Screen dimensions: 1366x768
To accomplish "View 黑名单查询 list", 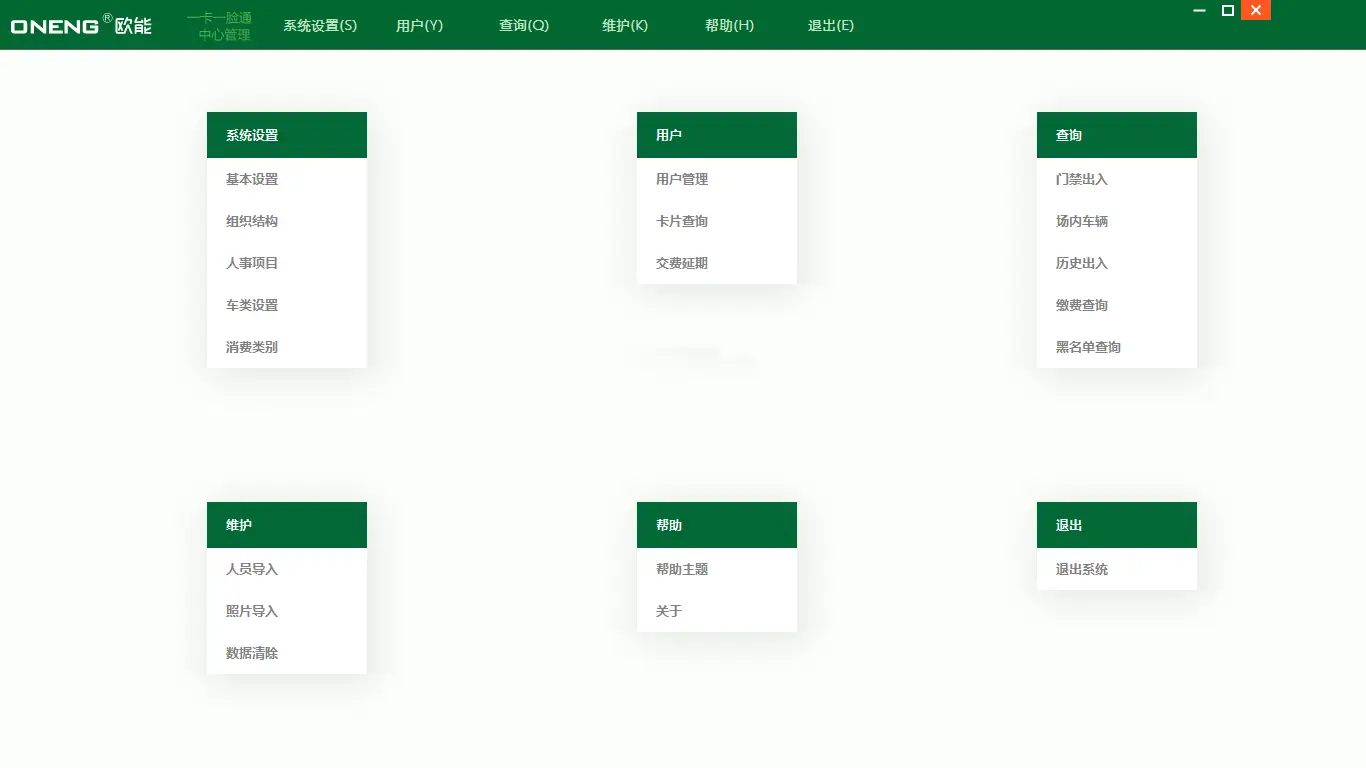I will 1088,348.
